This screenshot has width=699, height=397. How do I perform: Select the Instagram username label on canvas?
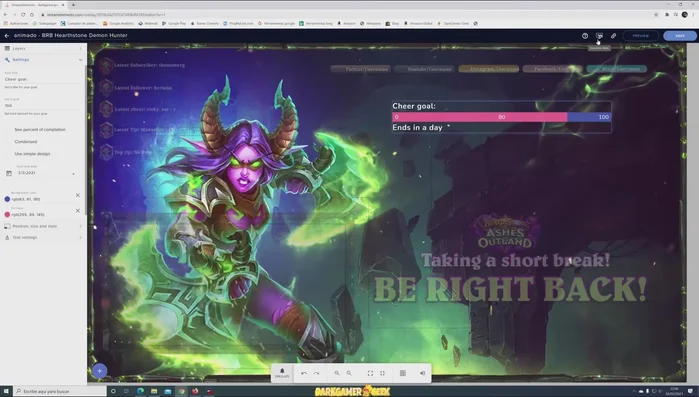click(x=489, y=69)
